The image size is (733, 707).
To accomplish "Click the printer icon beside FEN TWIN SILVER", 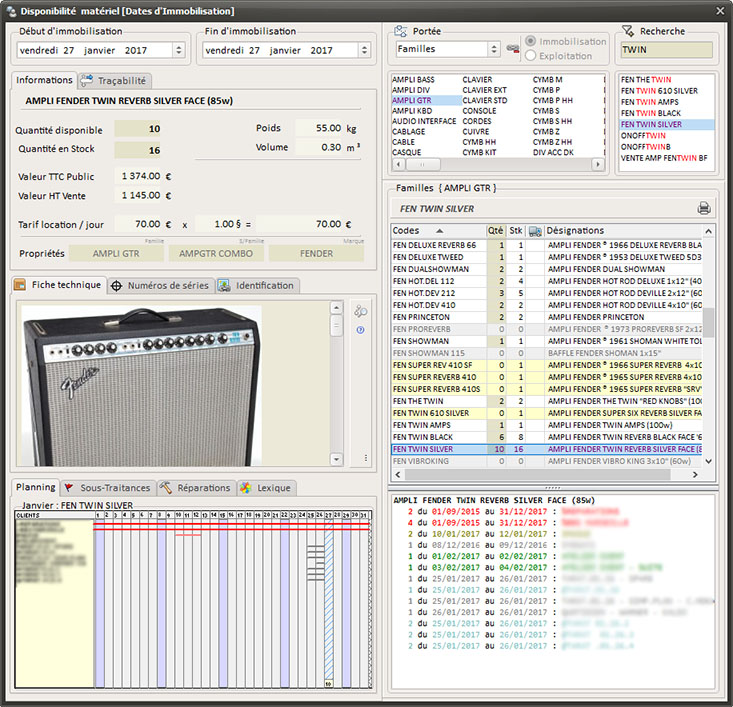I will tap(703, 208).
